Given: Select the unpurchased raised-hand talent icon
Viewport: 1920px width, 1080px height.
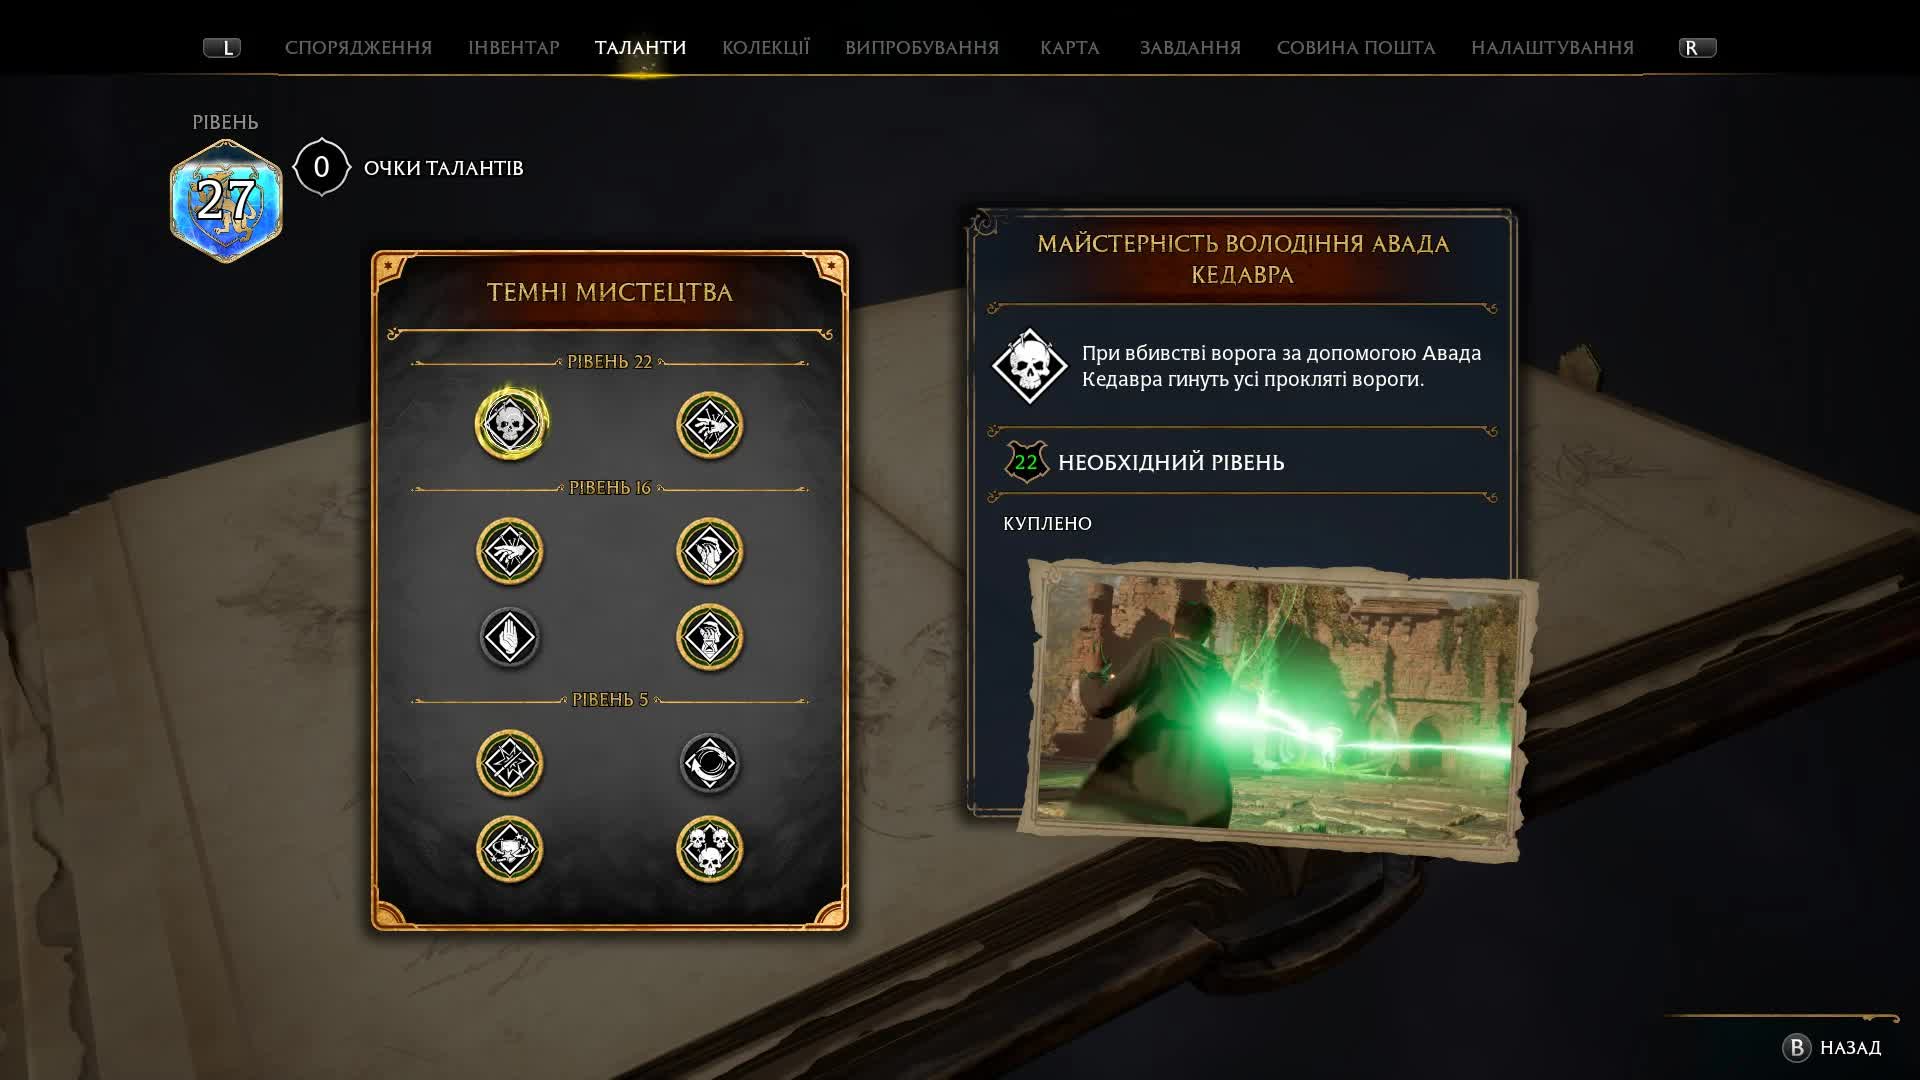Looking at the screenshot, I should 510,637.
